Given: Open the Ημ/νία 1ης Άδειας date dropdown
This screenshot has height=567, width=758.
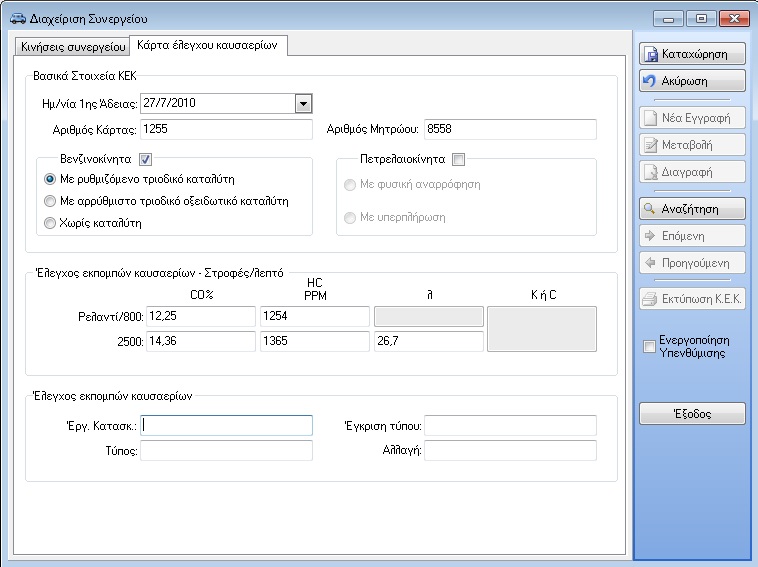Looking at the screenshot, I should (x=303, y=103).
